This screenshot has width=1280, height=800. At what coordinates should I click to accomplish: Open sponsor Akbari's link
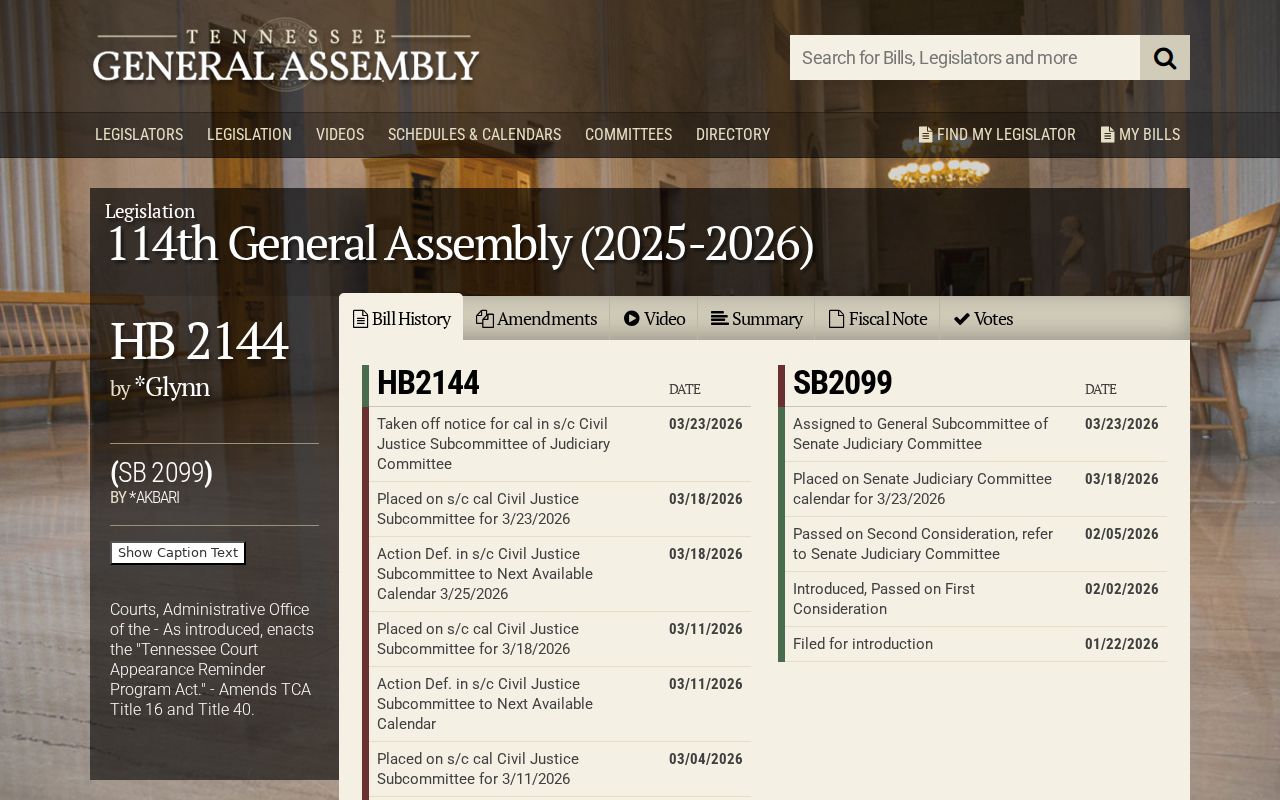click(x=154, y=497)
